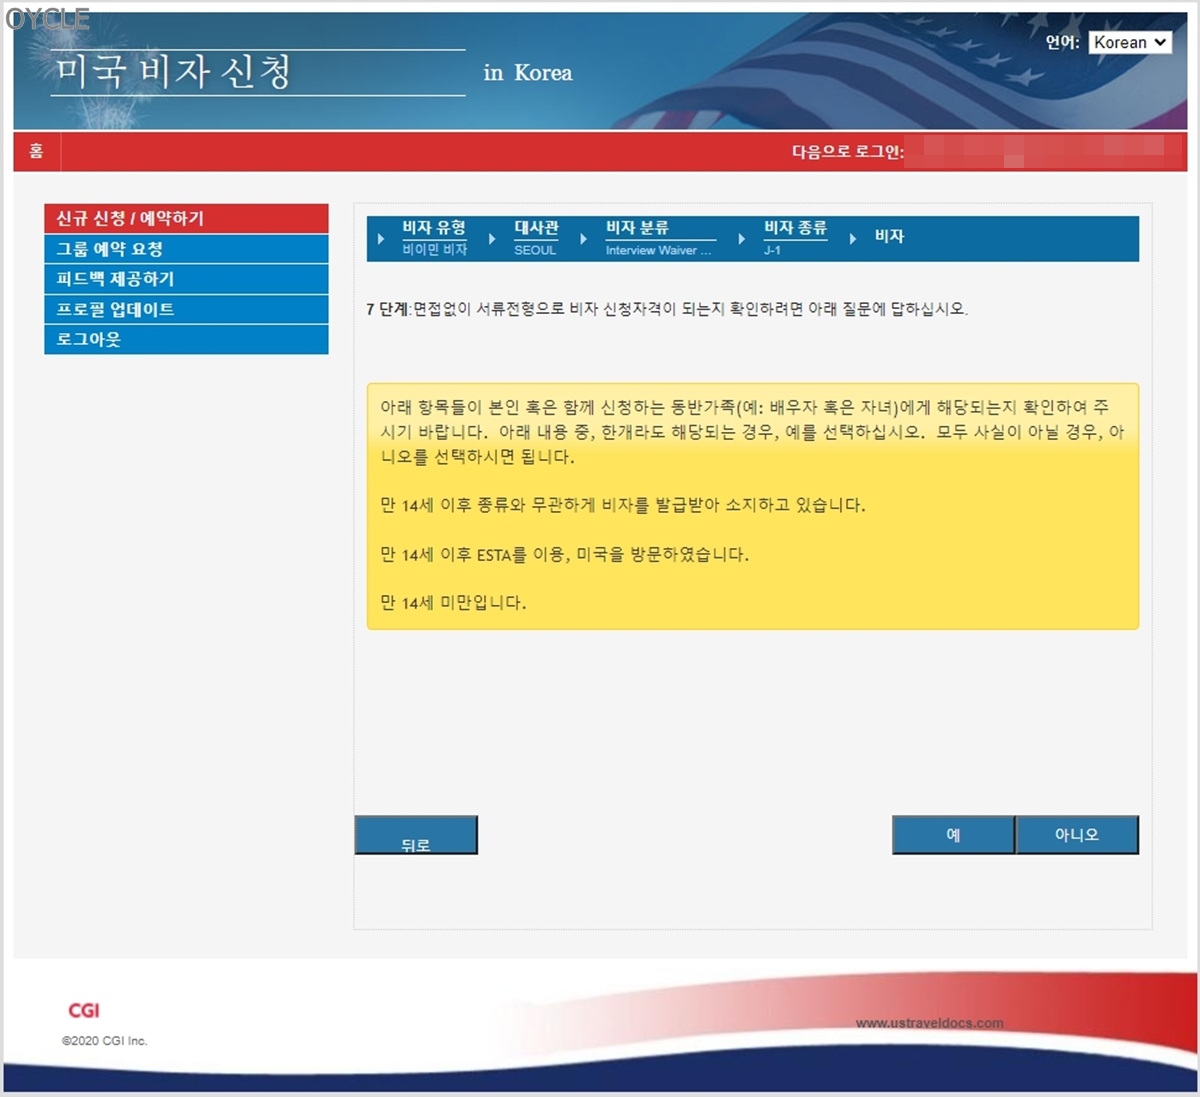Click the Interview Waiver breadcrumb value
The height and width of the screenshot is (1097, 1200).
point(658,250)
